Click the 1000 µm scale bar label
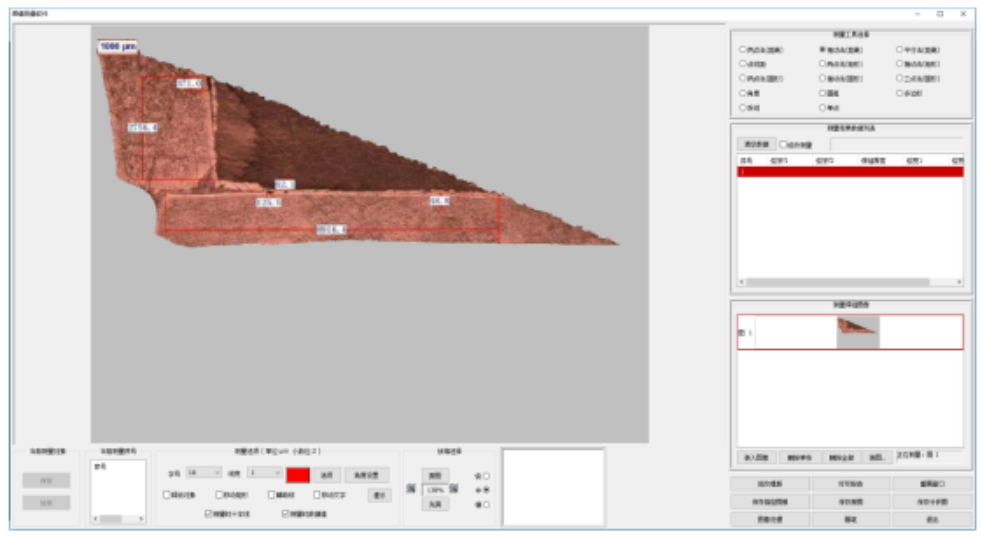The width and height of the screenshot is (981, 536). [x=118, y=46]
